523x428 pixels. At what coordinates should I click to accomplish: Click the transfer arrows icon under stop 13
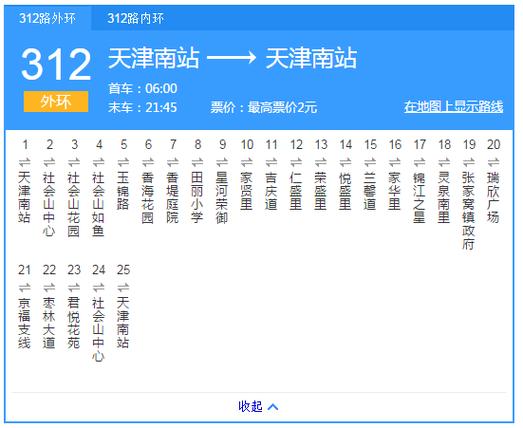click(x=321, y=162)
